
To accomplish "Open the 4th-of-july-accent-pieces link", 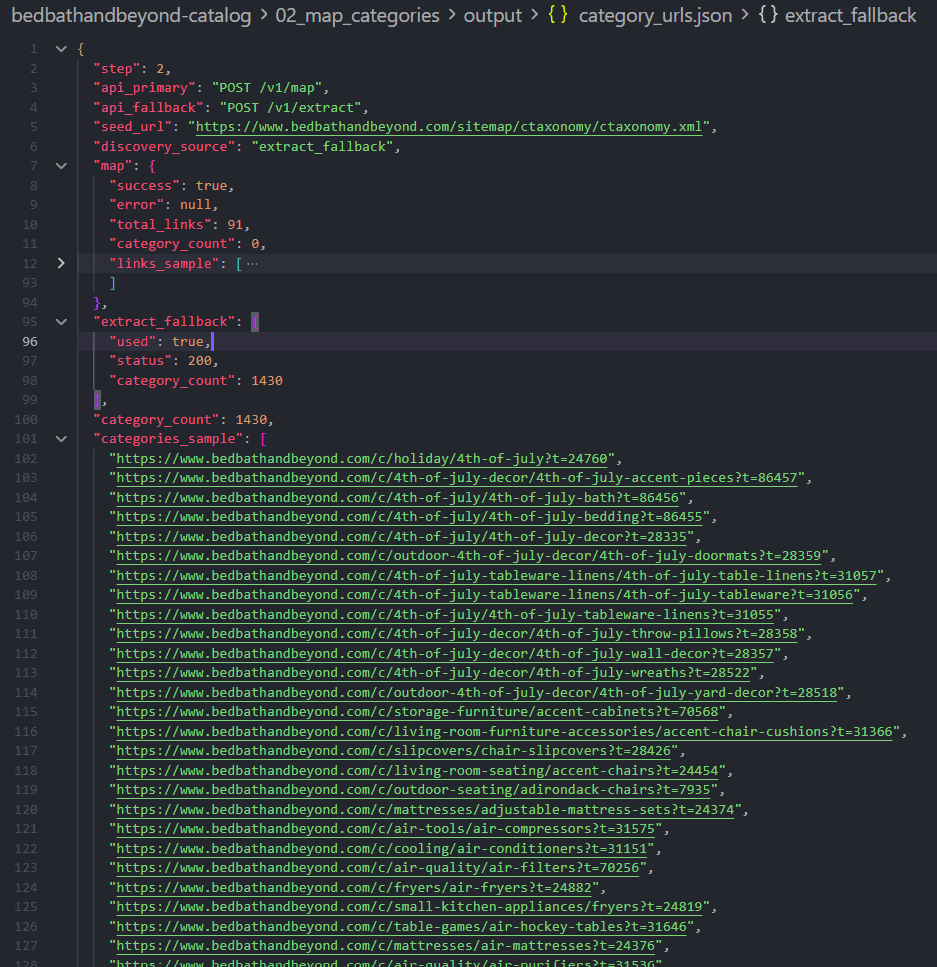I will [x=456, y=478].
